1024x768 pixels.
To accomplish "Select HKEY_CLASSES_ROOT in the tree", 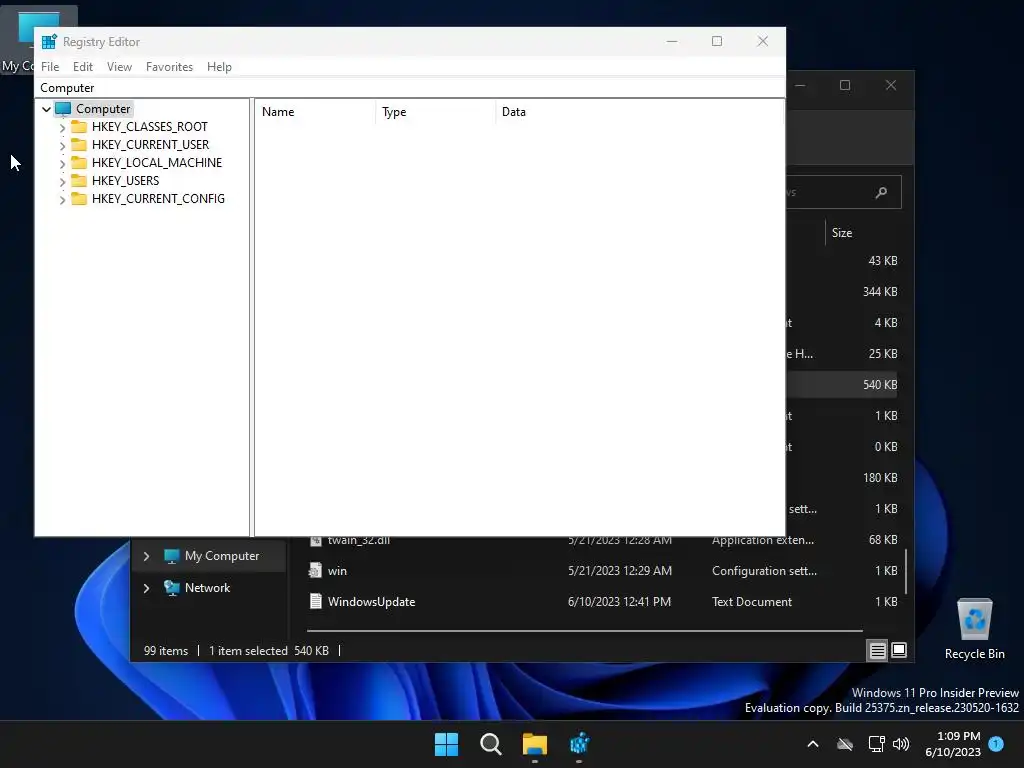I will click(x=150, y=127).
